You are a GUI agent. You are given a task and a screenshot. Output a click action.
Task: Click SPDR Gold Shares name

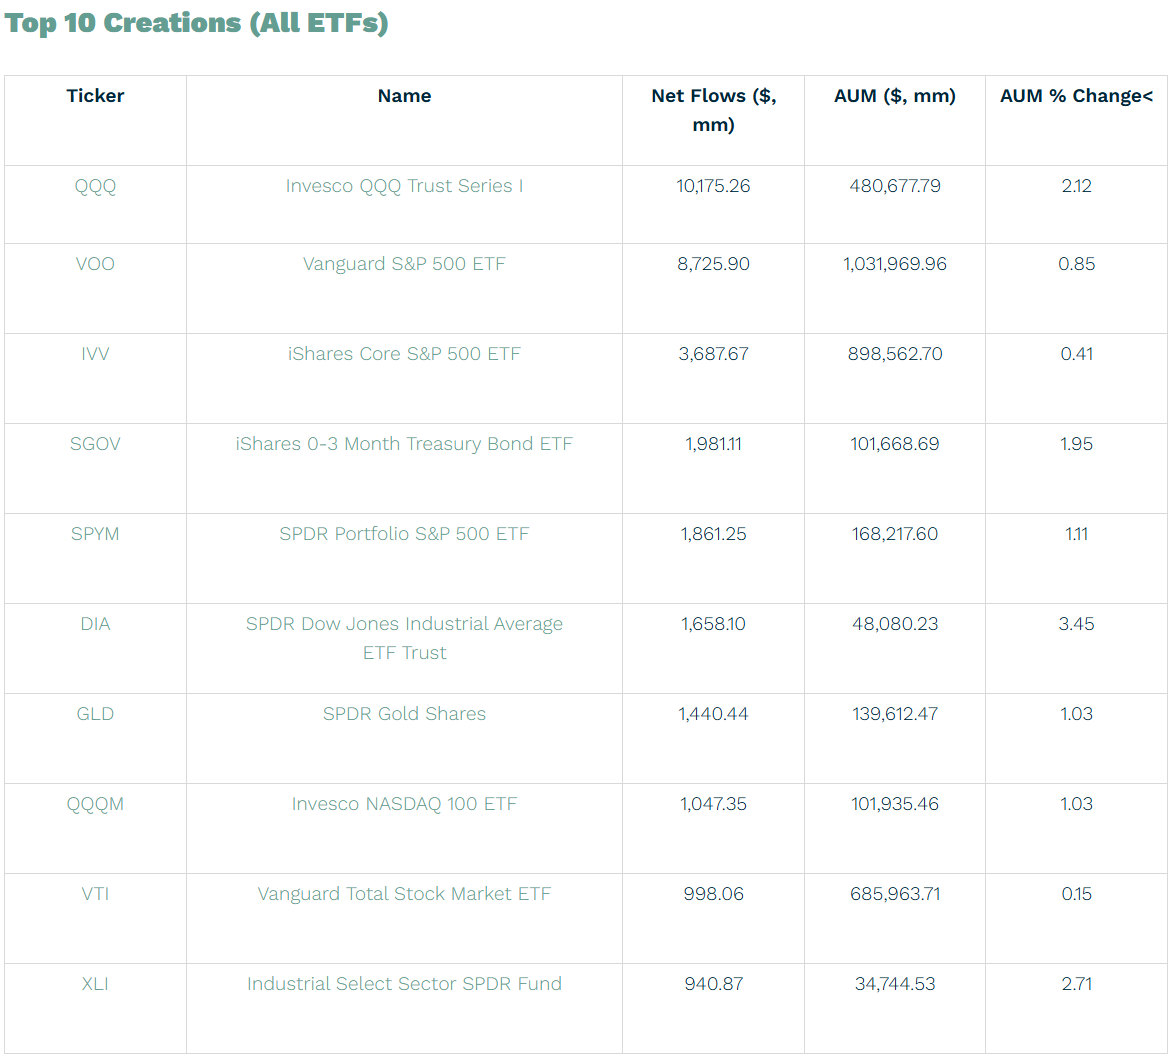(x=404, y=714)
